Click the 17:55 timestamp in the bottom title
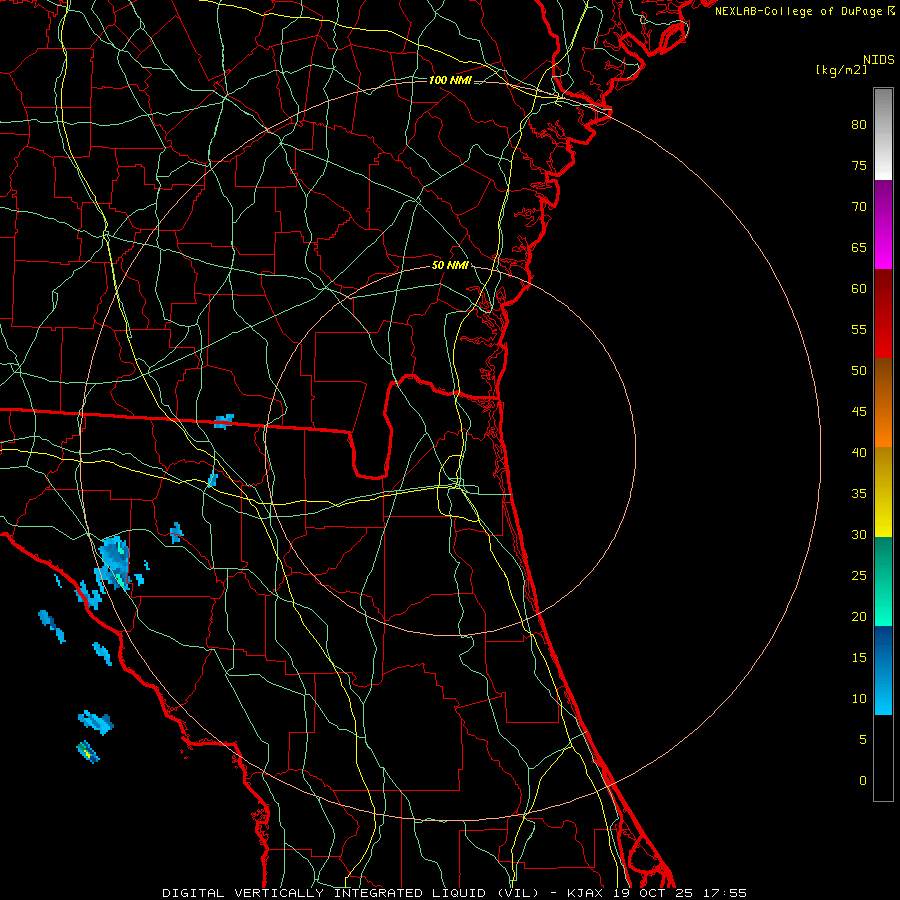The height and width of the screenshot is (900, 900). tap(725, 893)
